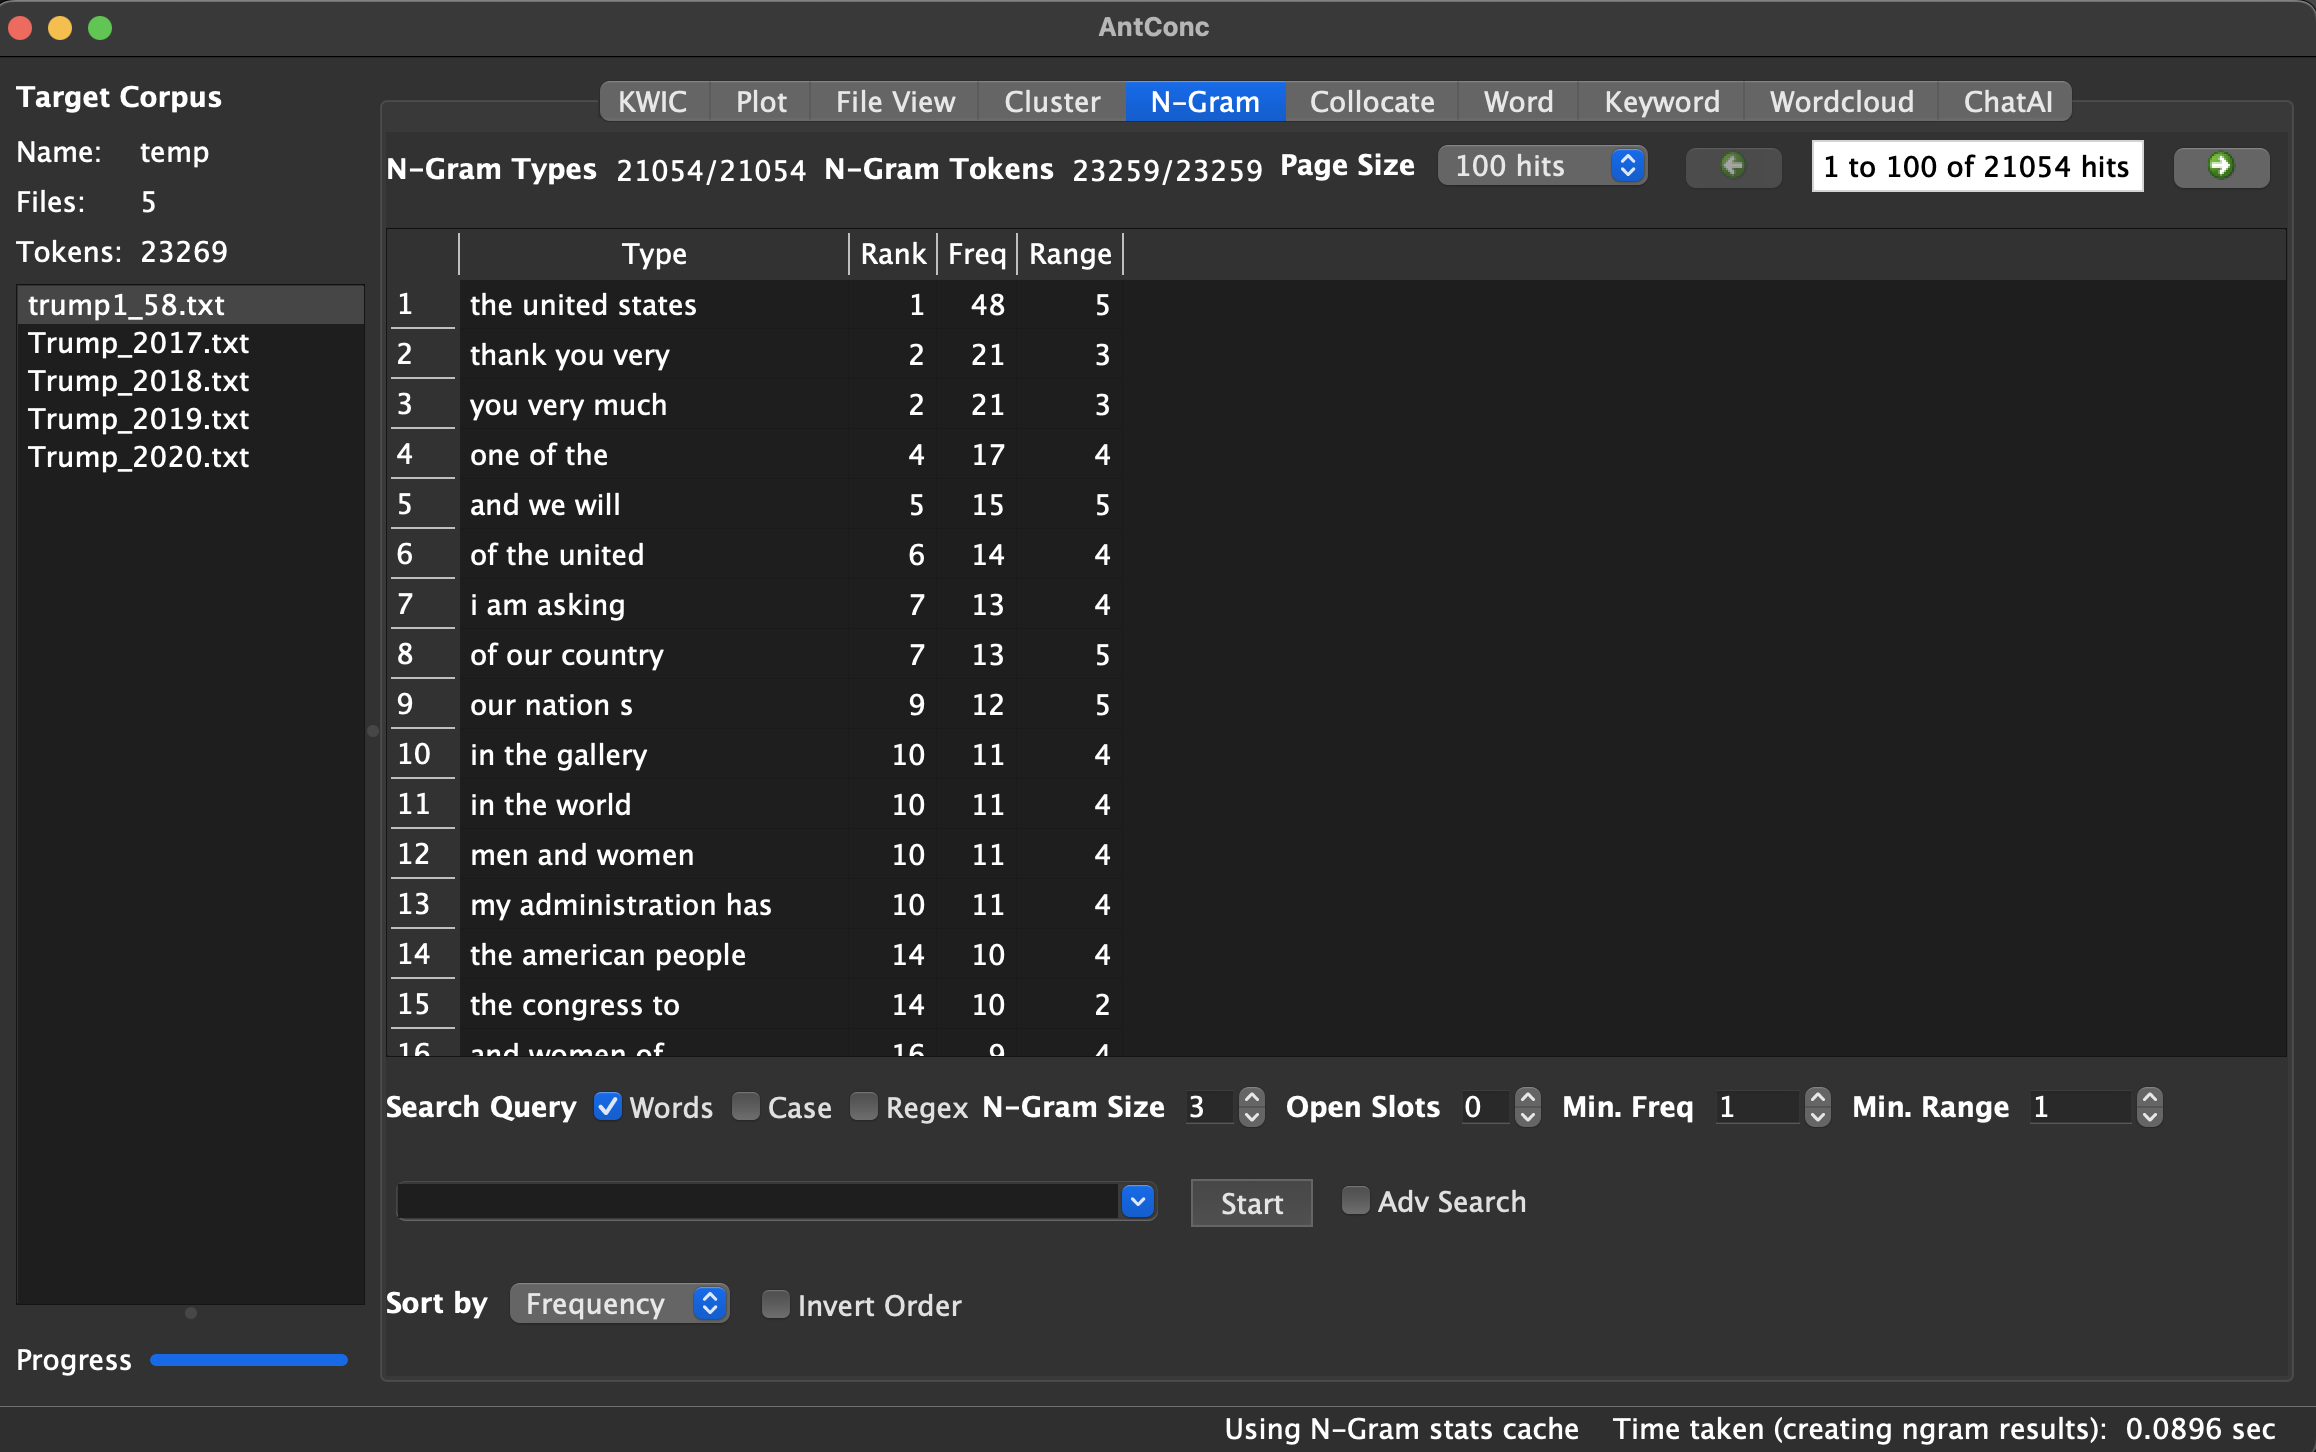Click the green macOS zoom window button
Viewport: 2316px width, 1452px height.
coord(100,27)
